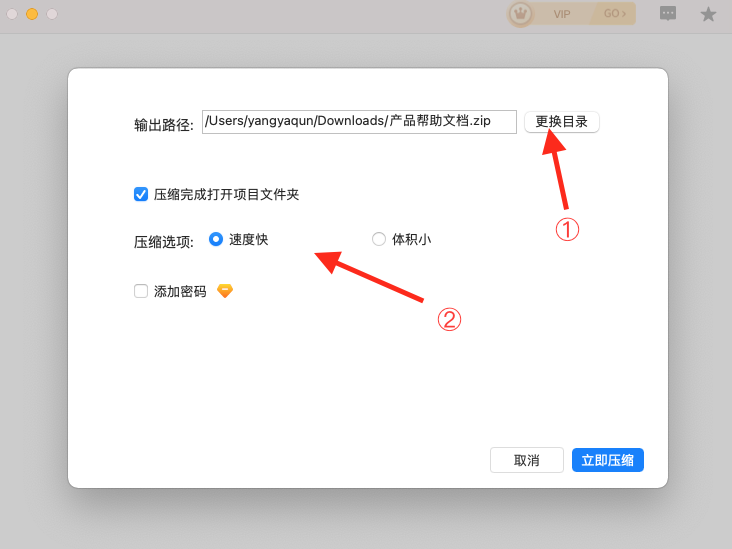
Task: Click the 立即压缩 button
Action: 607,460
